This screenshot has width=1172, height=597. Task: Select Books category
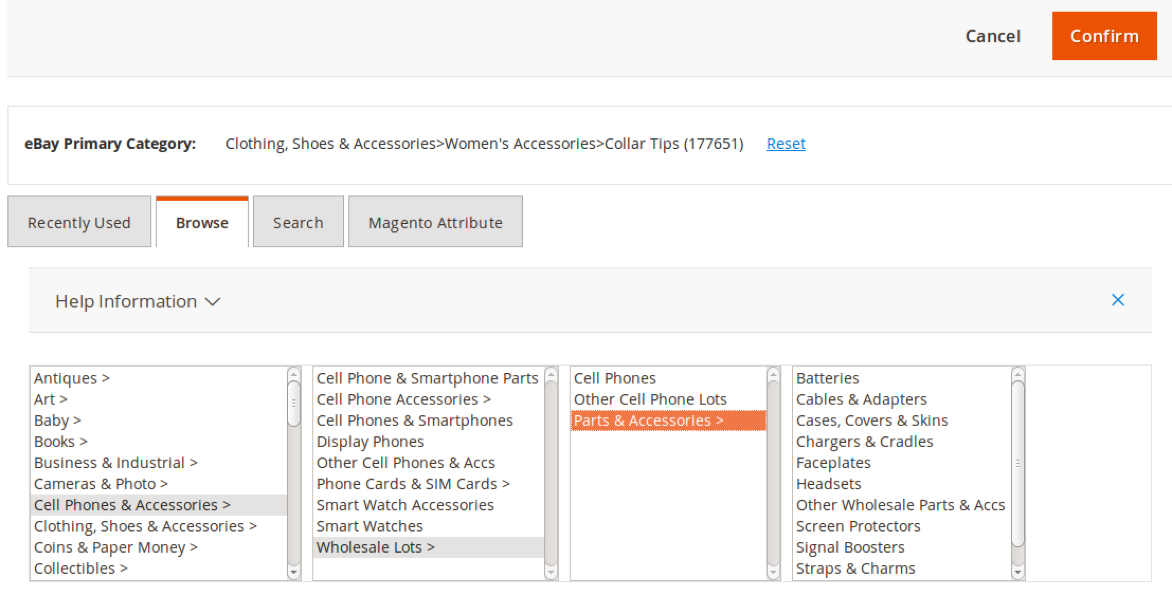(158, 442)
